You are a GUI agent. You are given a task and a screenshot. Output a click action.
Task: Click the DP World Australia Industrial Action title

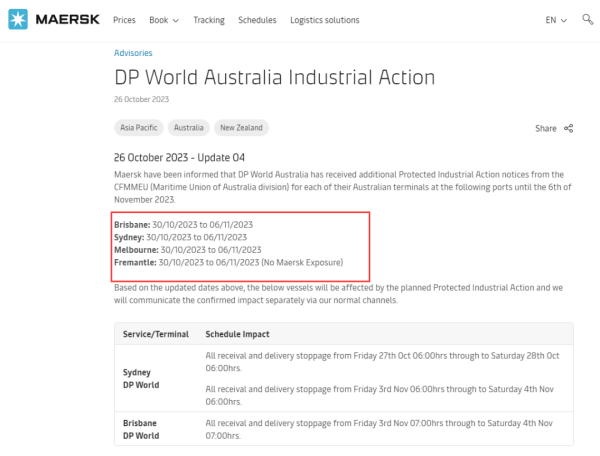(x=274, y=78)
